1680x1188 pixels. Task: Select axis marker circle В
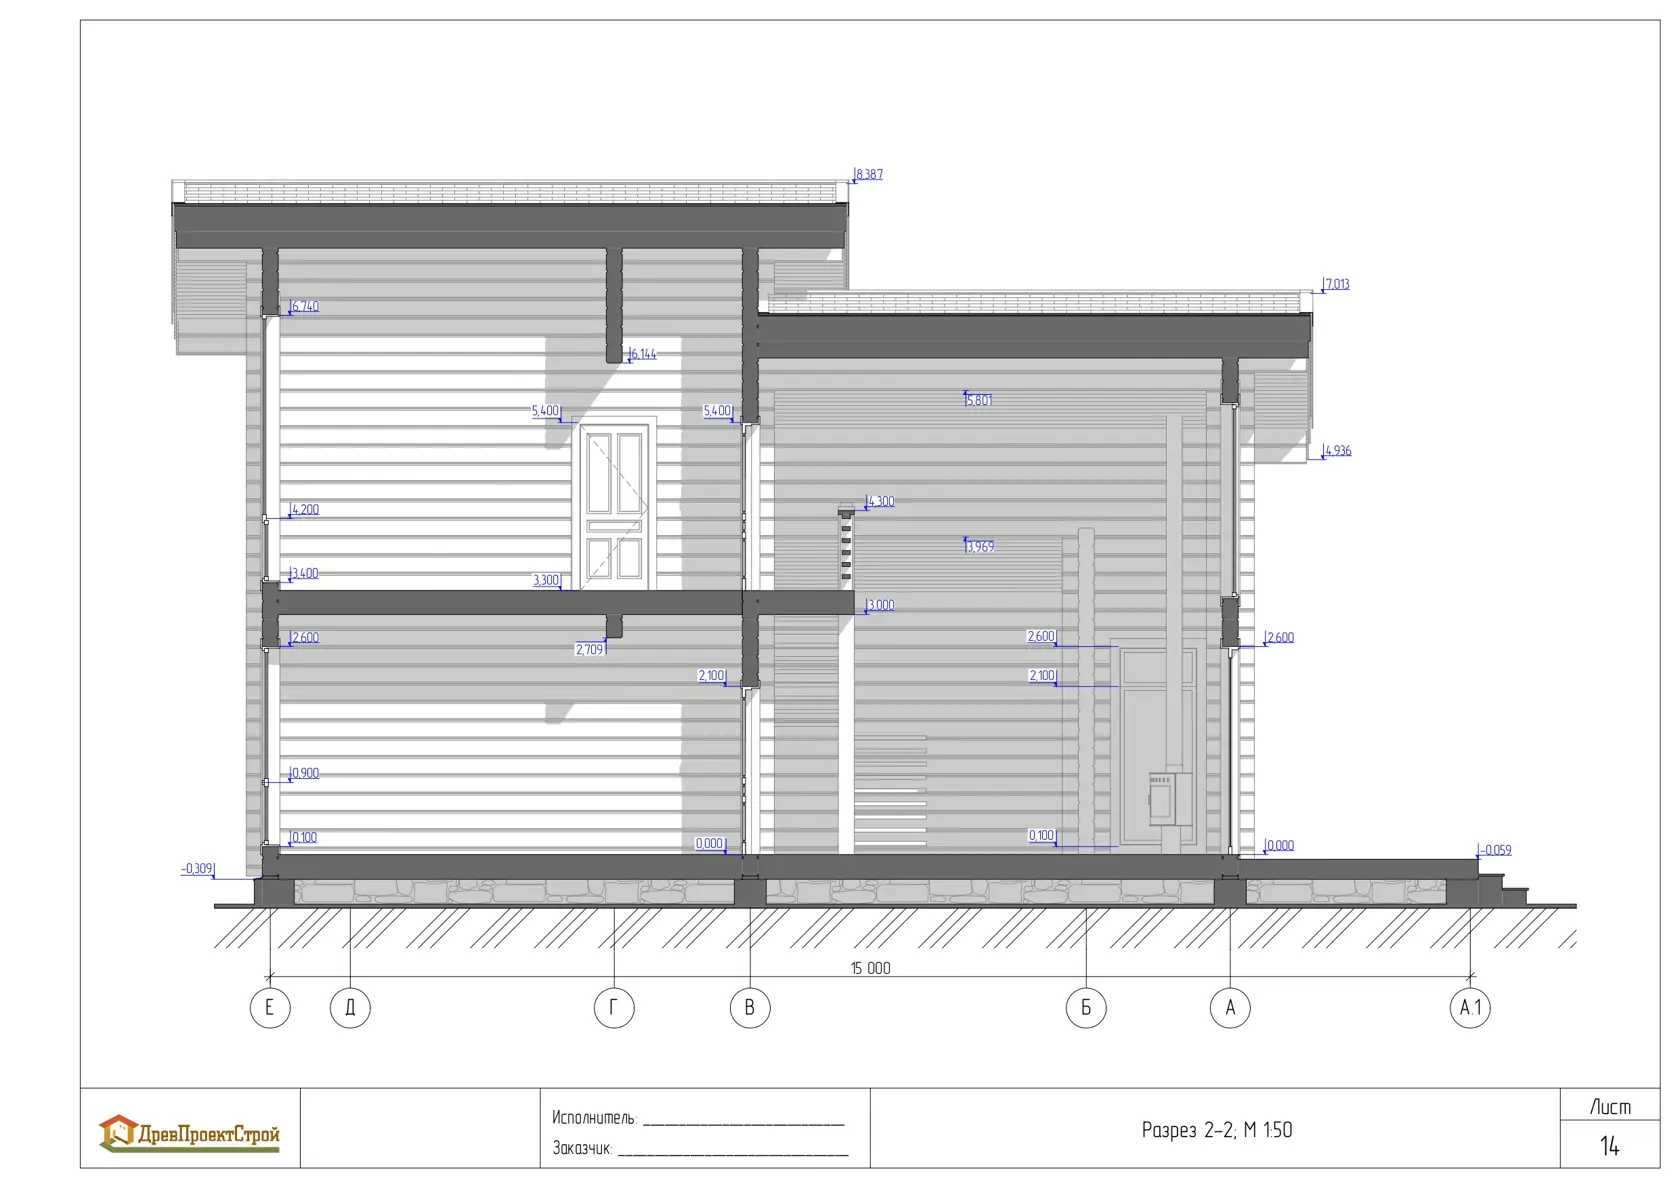750,1007
